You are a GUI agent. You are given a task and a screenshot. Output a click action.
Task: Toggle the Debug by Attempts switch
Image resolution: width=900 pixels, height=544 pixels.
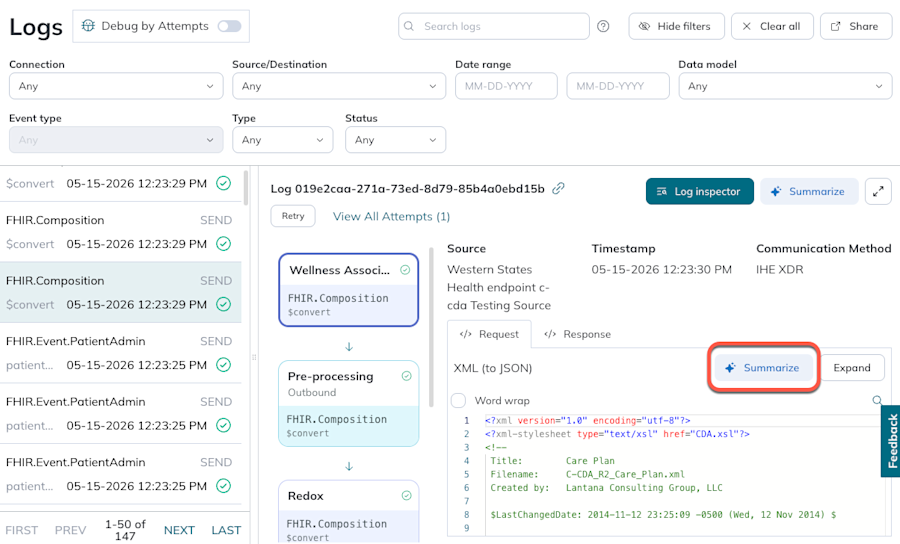point(229,26)
